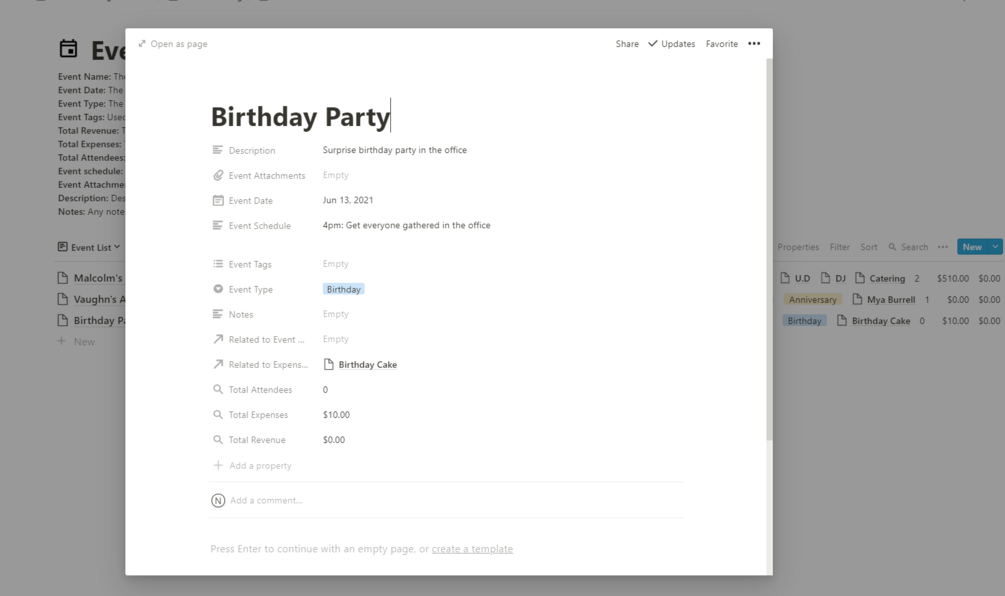Viewport: 1005px width, 596px height.
Task: Click the Total Attendees rollup magnifier icon
Action: 218,390
